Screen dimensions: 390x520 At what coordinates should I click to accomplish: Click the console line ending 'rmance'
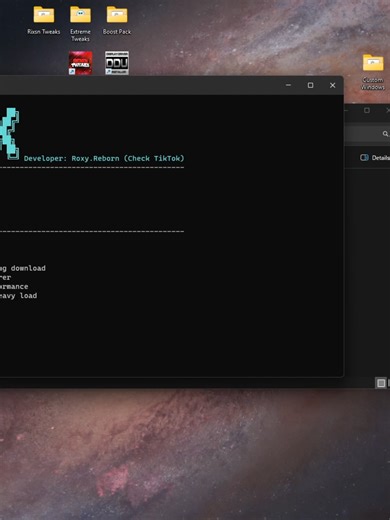tap(14, 286)
